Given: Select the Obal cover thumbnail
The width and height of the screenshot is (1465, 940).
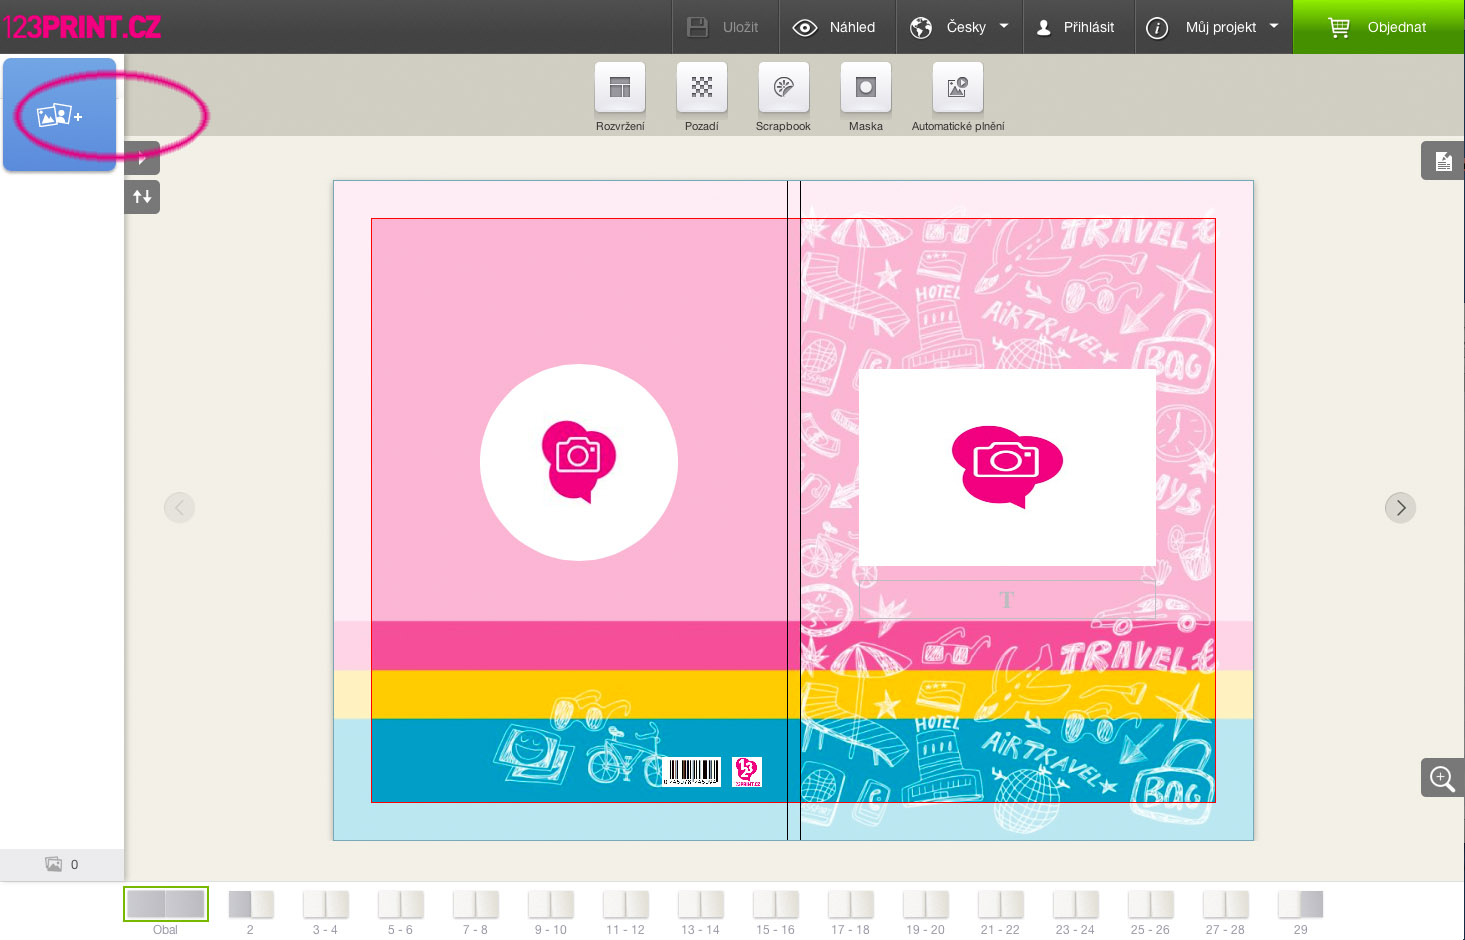Looking at the screenshot, I should [x=166, y=904].
